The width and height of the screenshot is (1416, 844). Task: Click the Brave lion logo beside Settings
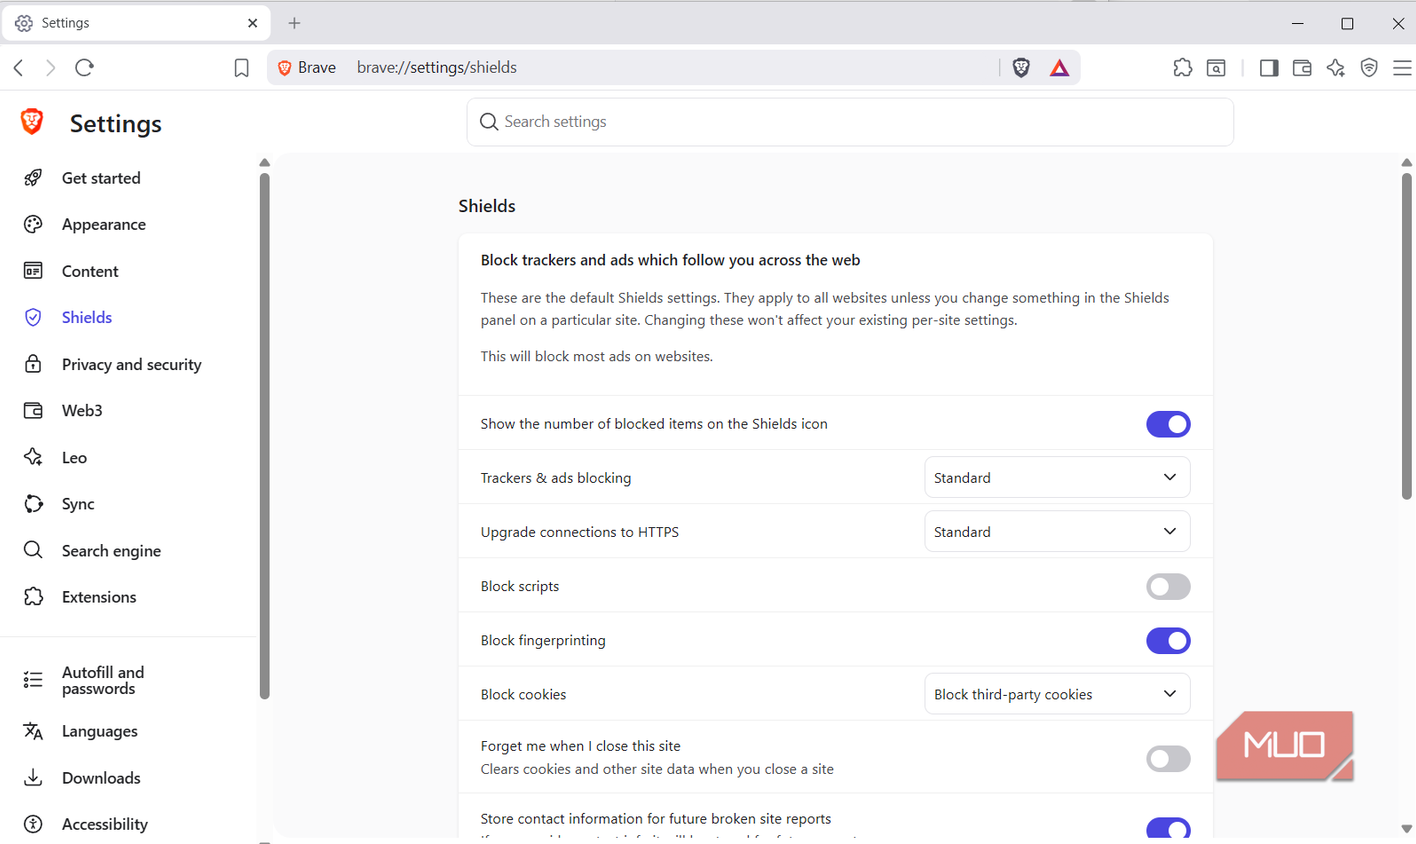coord(32,122)
